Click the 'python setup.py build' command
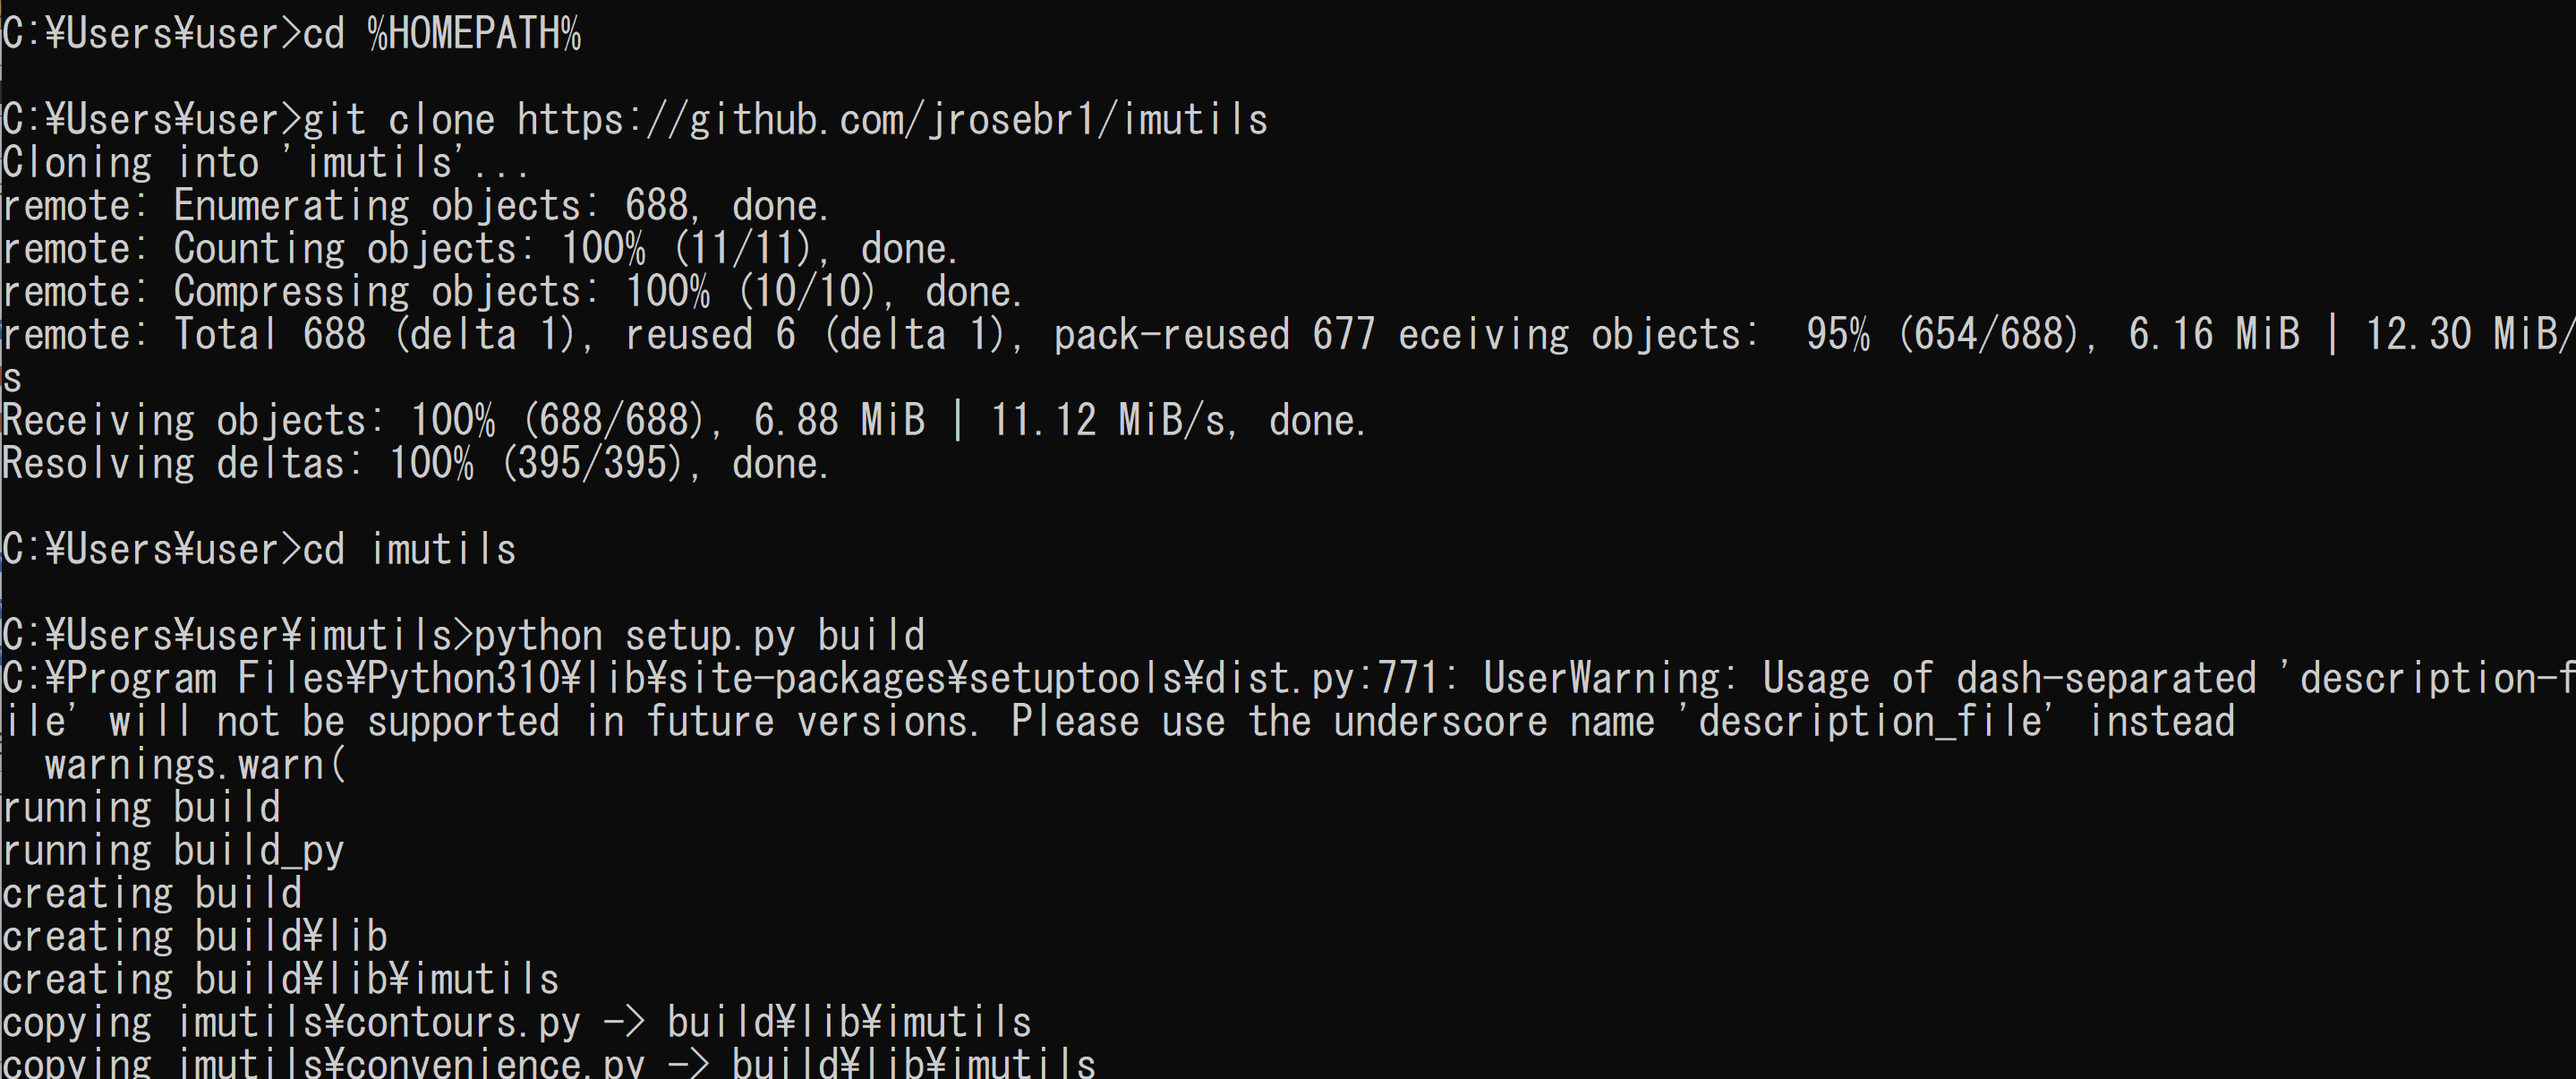 click(699, 636)
